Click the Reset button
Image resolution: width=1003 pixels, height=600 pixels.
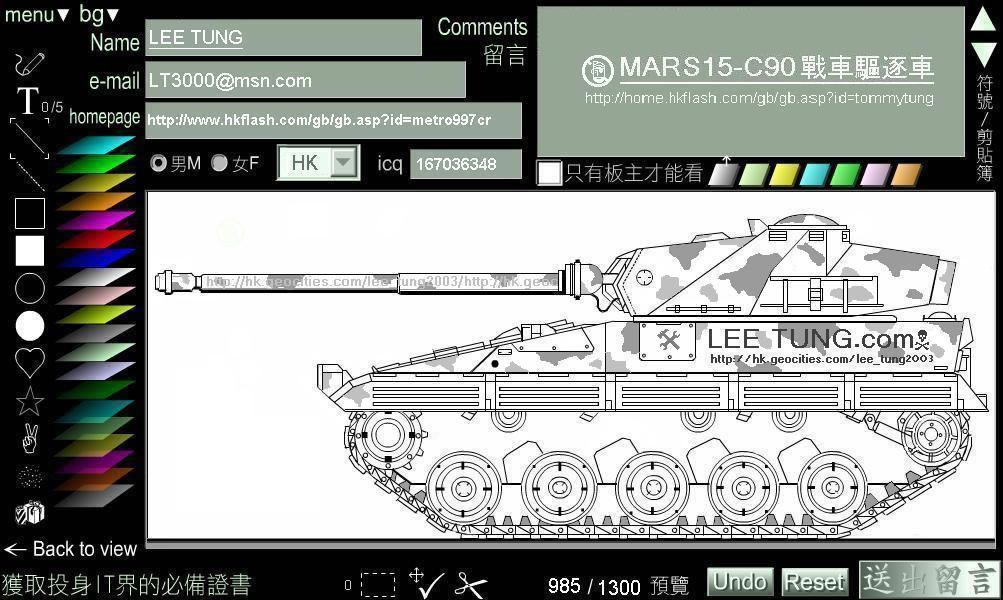tap(815, 581)
